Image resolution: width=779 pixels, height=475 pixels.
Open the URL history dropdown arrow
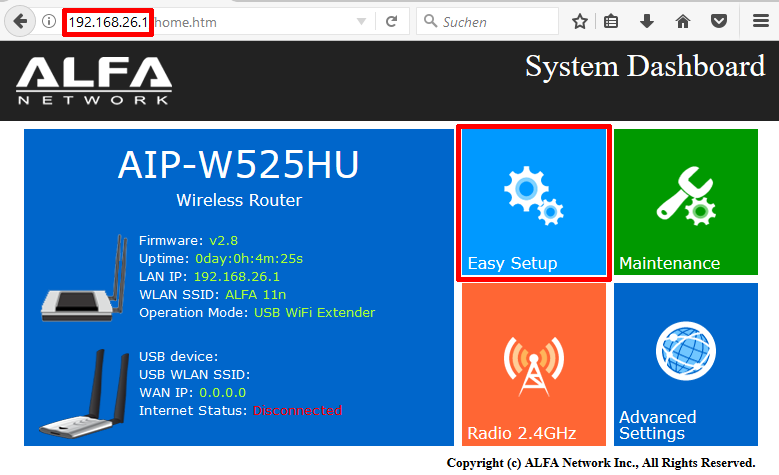click(x=362, y=22)
